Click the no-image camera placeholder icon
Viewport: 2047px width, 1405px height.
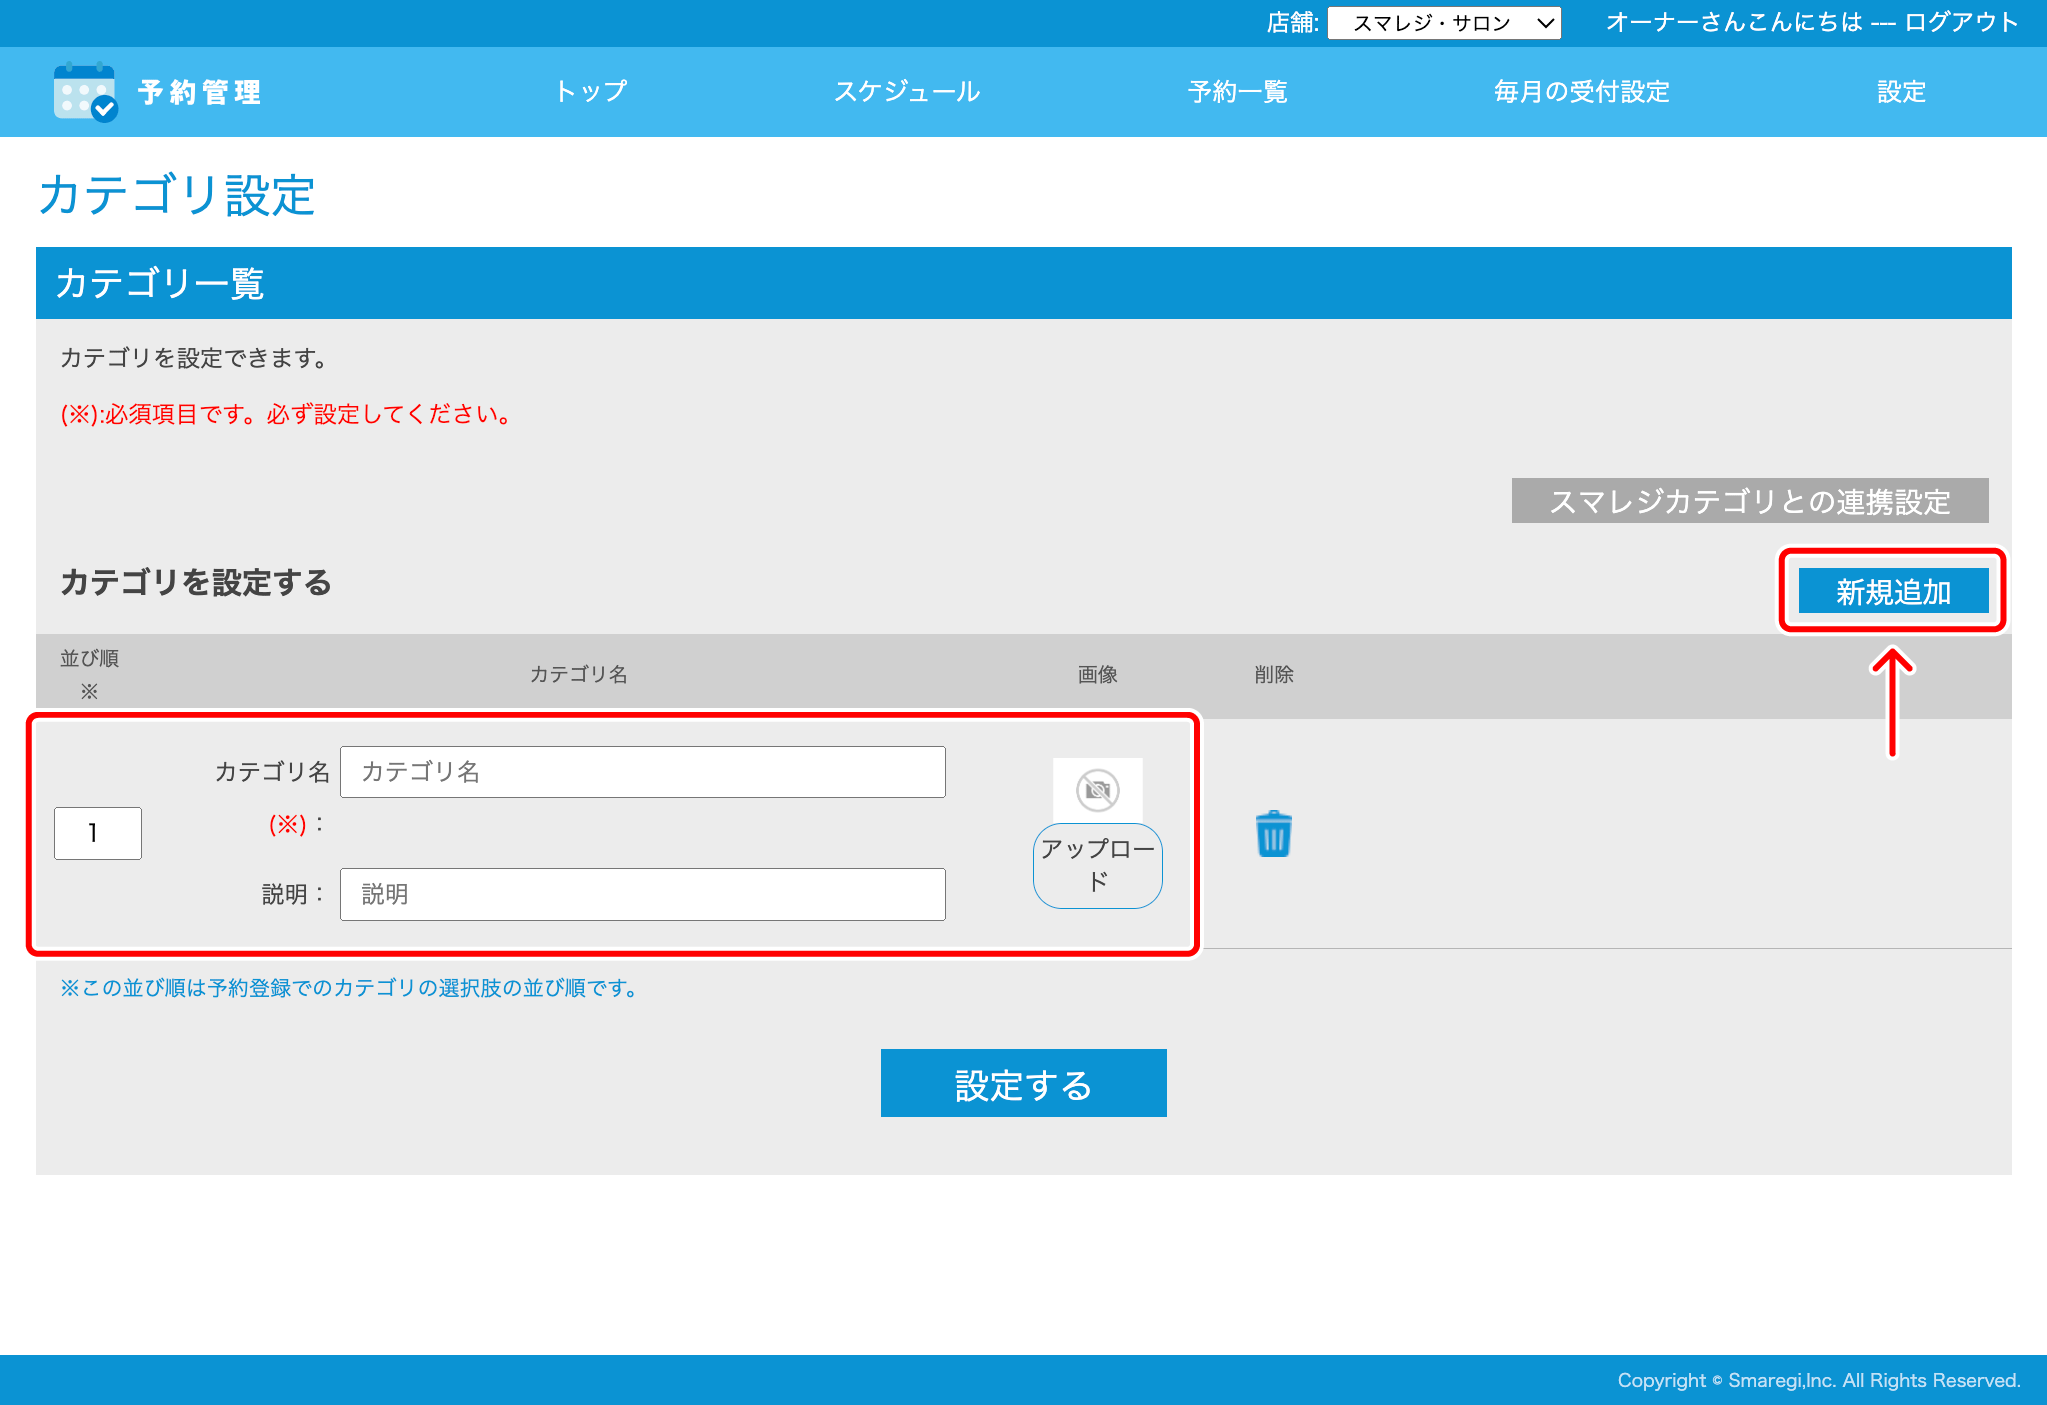[1097, 790]
